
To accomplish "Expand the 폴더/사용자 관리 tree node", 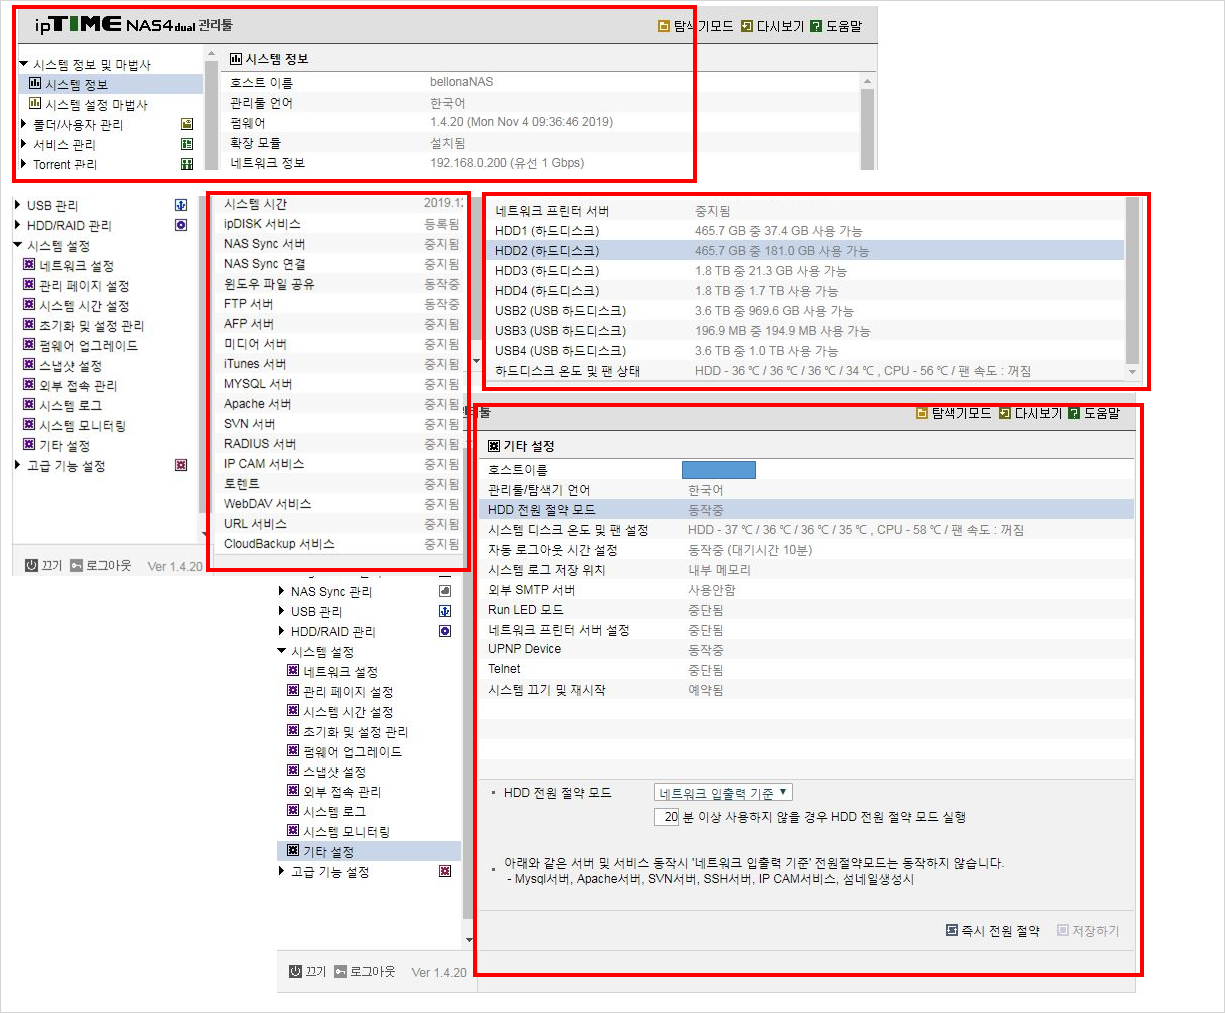I will pos(24,124).
